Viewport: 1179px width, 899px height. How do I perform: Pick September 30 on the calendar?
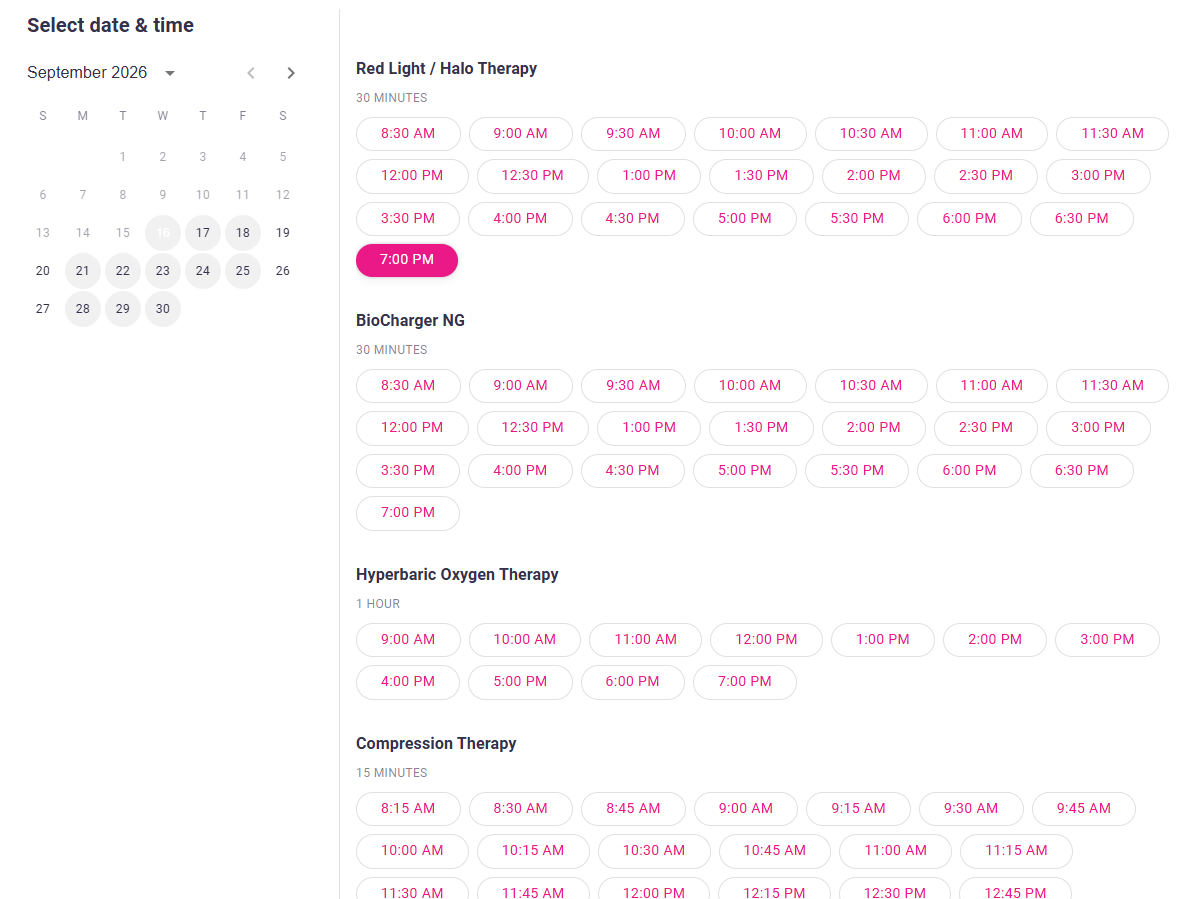click(162, 309)
